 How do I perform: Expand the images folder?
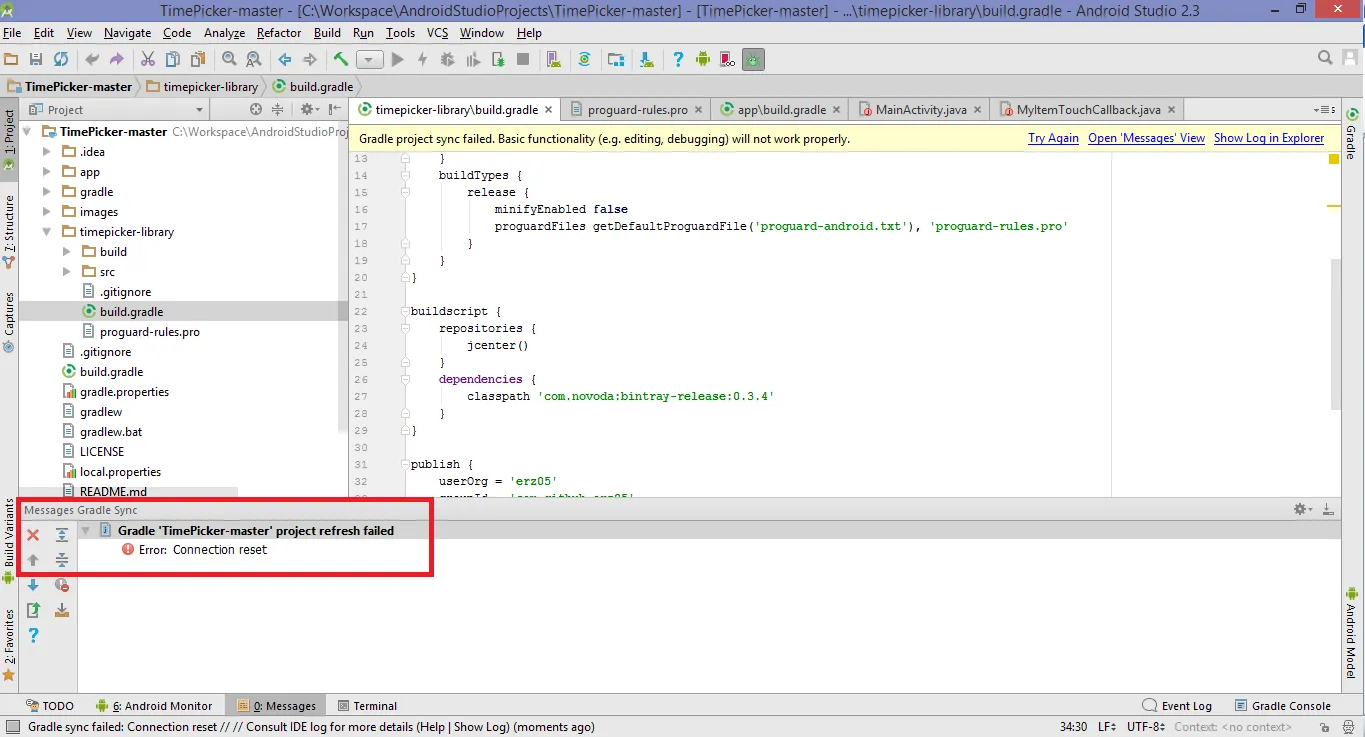point(46,212)
